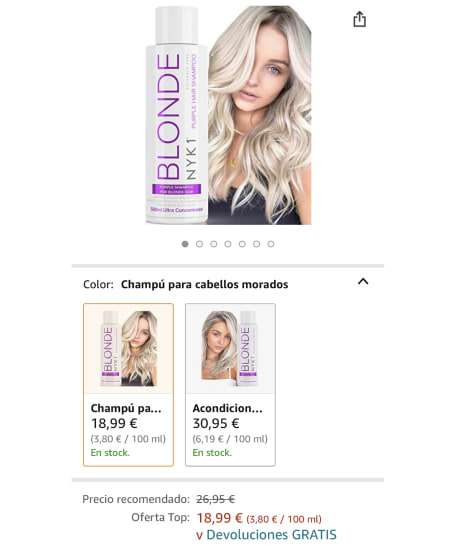Screen dimensions: 475x560
Task: Open main product image of Blonde shampoo
Action: [x=228, y=115]
